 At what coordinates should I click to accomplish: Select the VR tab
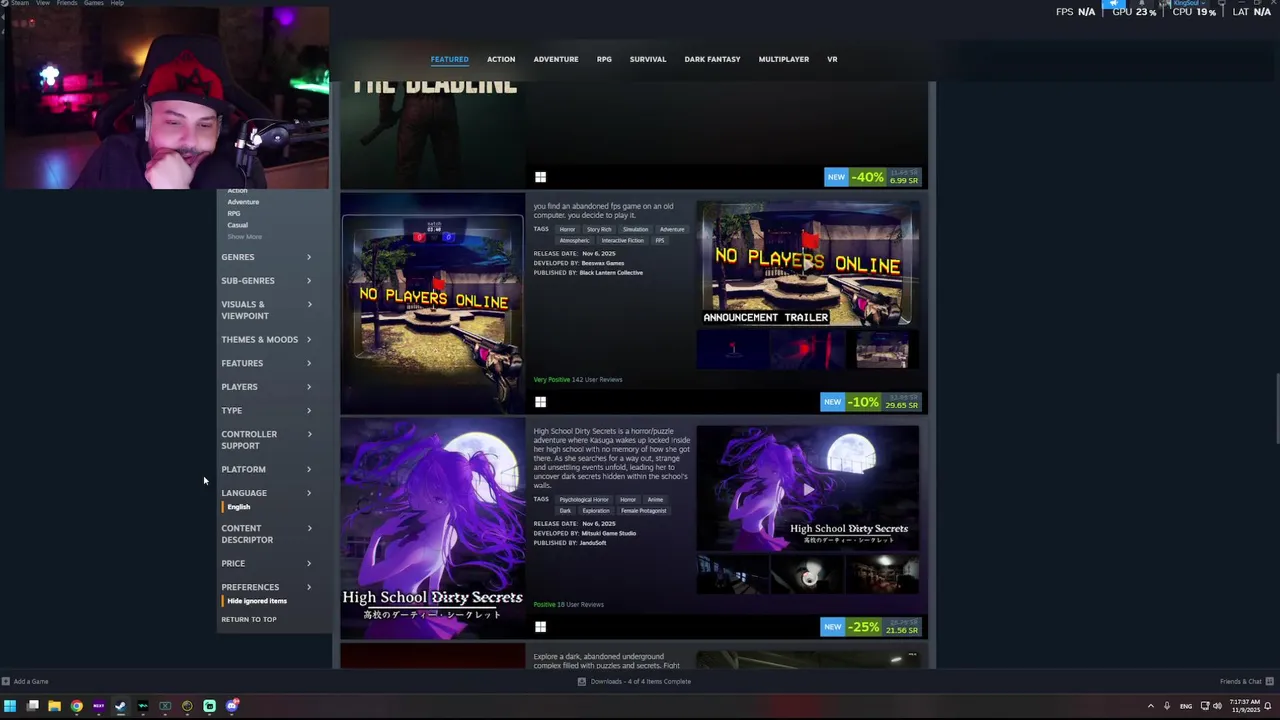832,59
